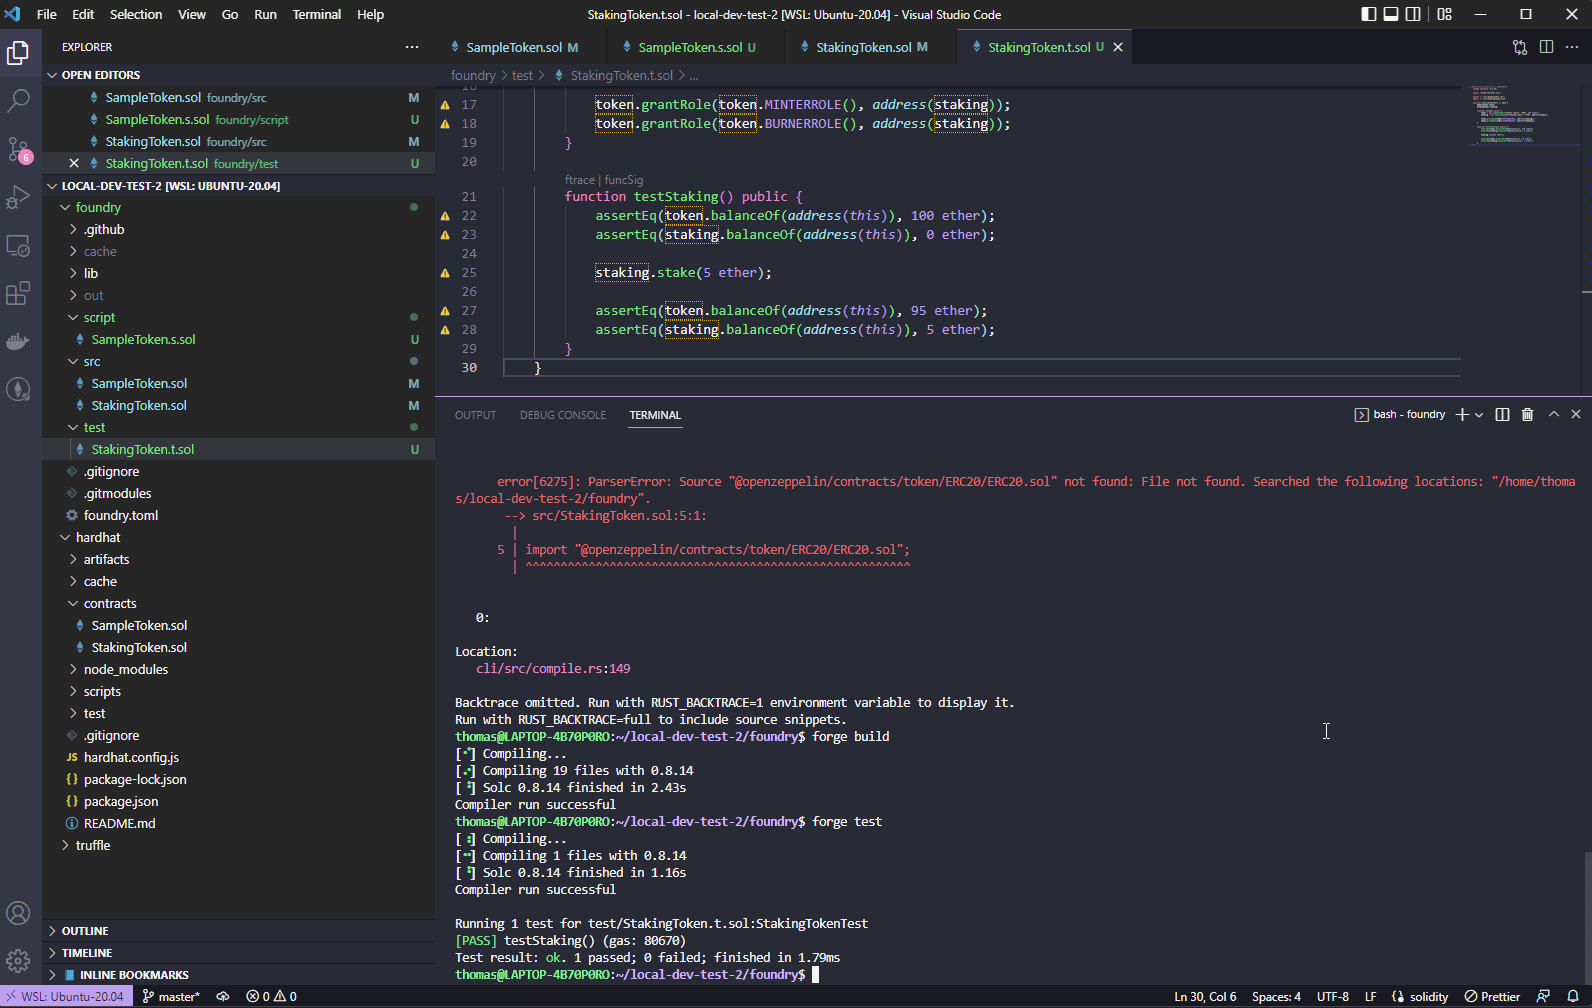1592x1008 pixels.
Task: Click WSL: Ubuntu-20.04 remote indicator
Action: (x=66, y=997)
